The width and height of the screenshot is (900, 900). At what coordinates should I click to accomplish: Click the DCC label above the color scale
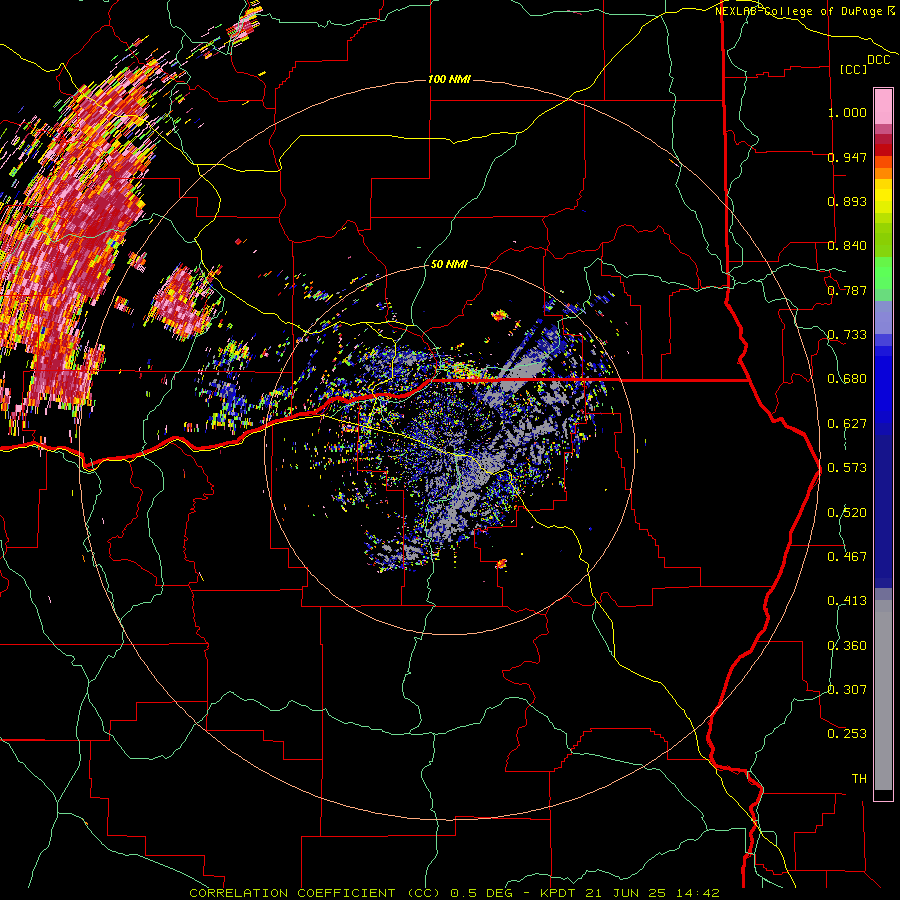click(x=878, y=60)
